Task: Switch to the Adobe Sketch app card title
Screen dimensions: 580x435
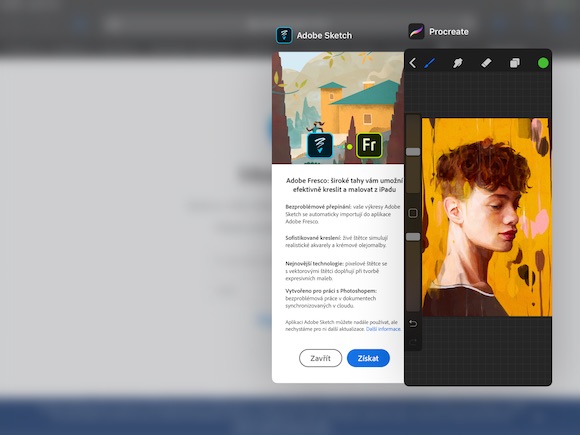Action: coord(324,36)
